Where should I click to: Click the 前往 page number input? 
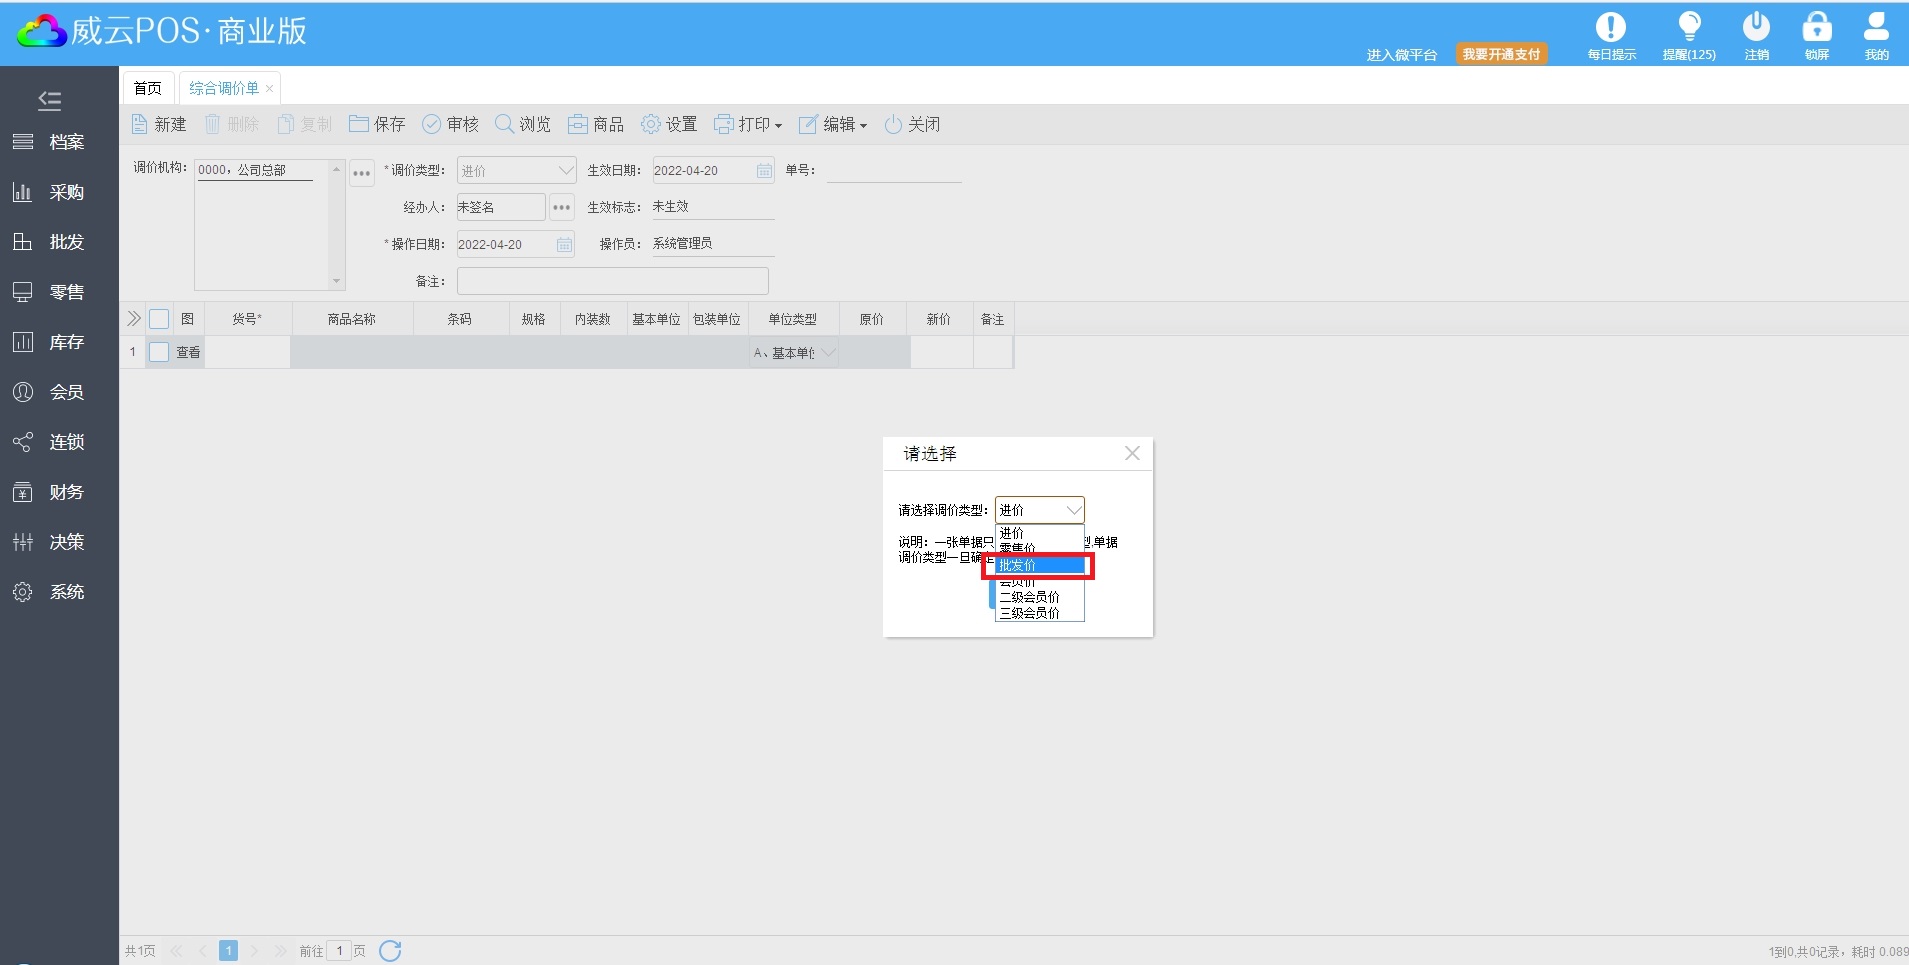(x=339, y=951)
